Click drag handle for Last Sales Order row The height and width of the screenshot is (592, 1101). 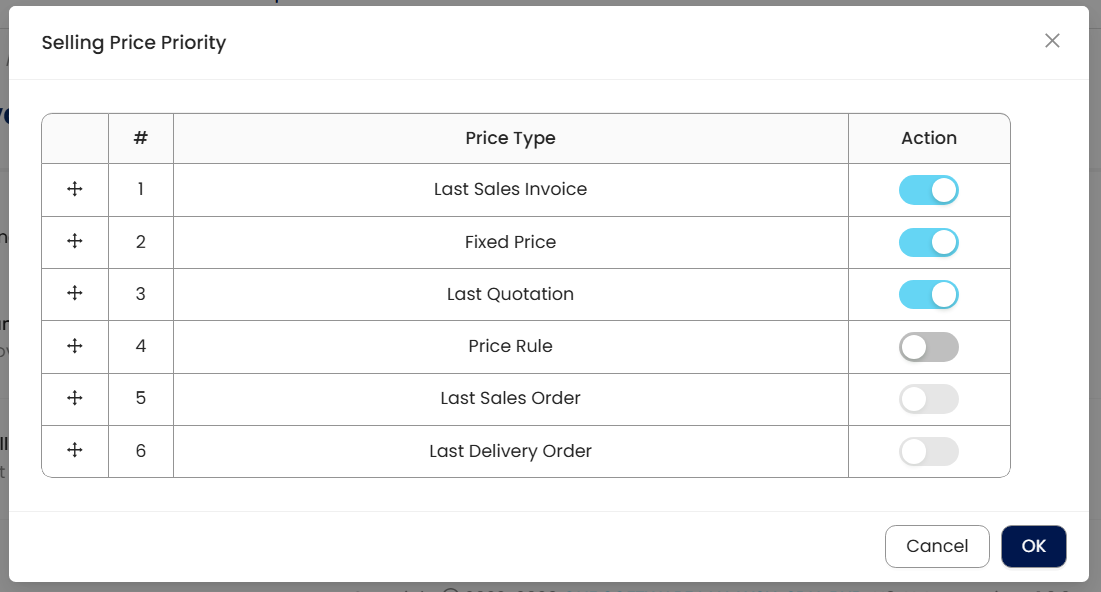click(74, 398)
